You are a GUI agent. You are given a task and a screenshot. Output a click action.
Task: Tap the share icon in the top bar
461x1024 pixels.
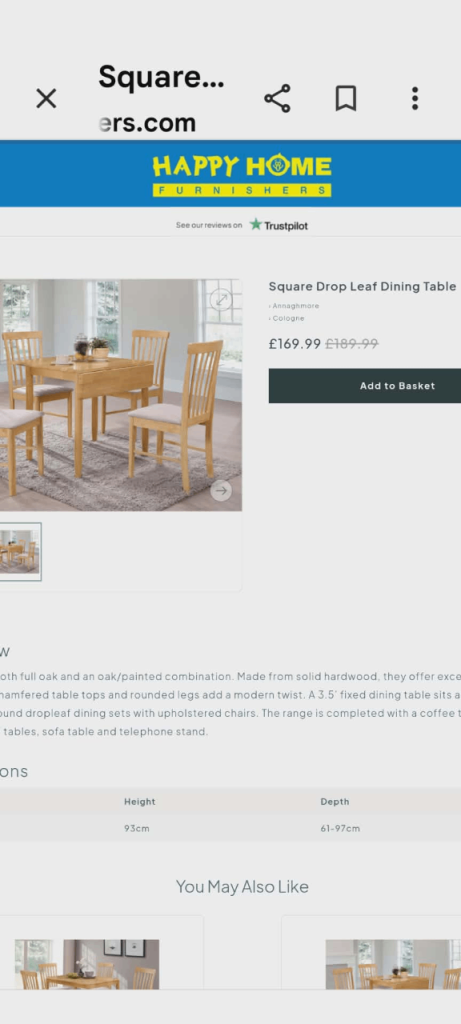coord(277,99)
